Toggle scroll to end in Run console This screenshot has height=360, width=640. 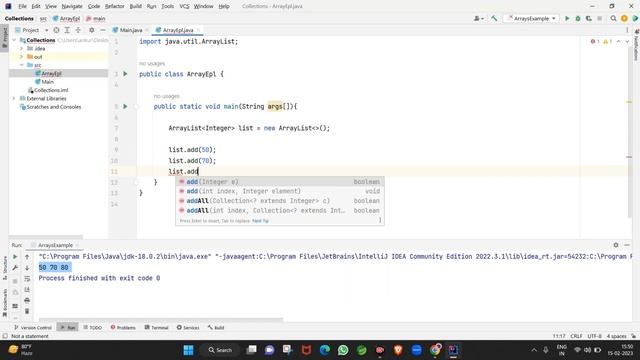tap(27, 289)
